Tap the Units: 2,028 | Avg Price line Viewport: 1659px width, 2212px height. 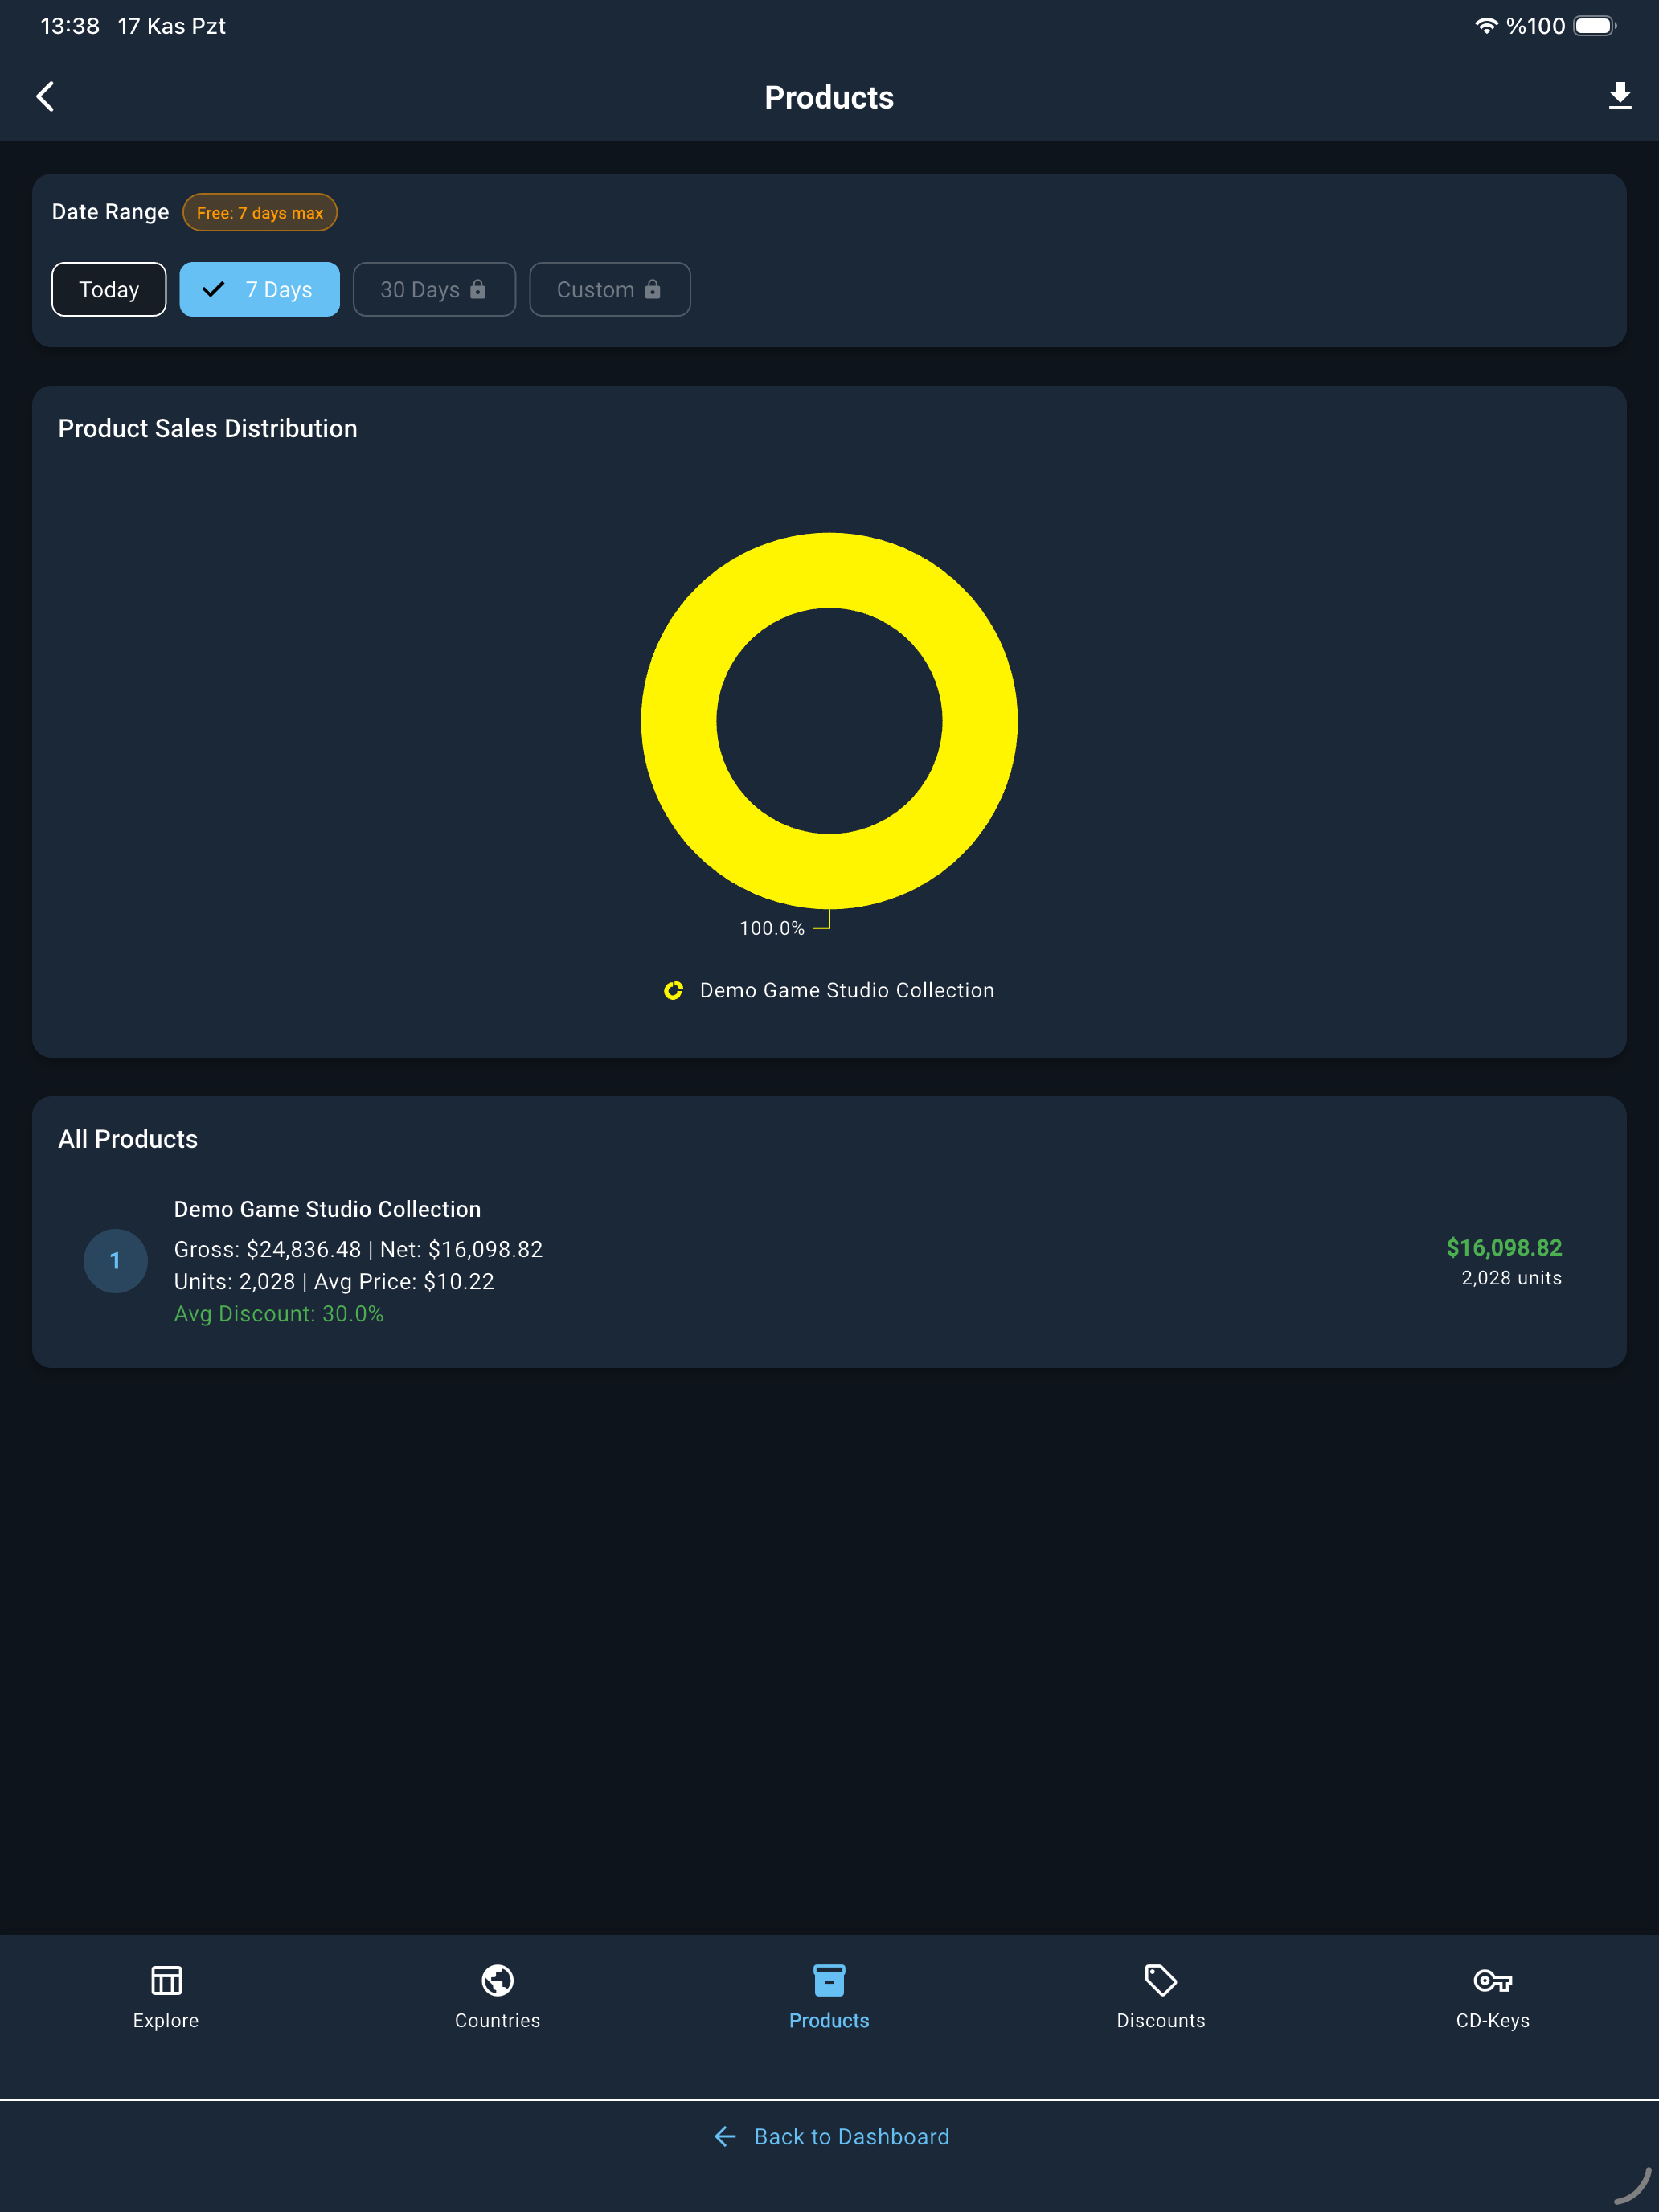point(334,1281)
